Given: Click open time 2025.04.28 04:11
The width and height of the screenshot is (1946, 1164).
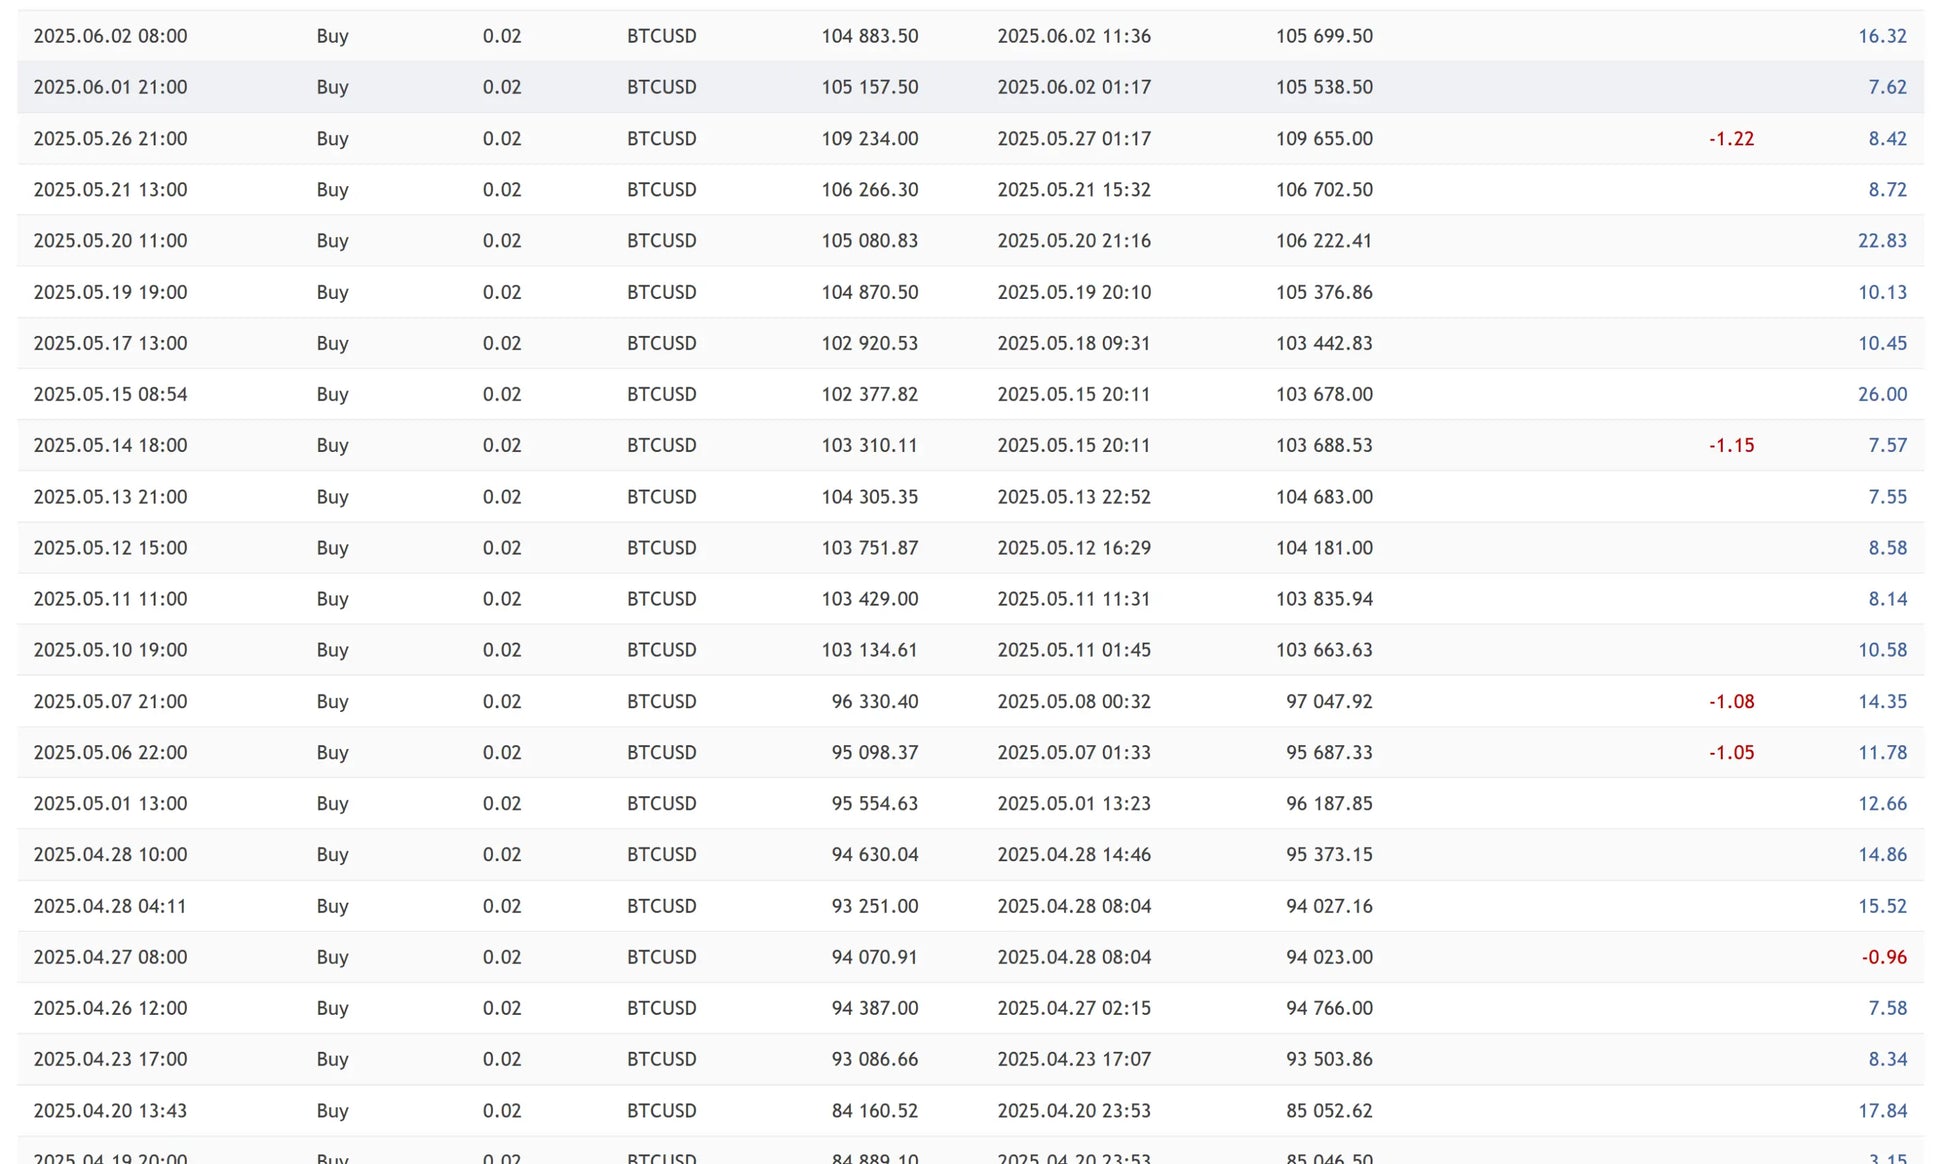Looking at the screenshot, I should tap(110, 907).
